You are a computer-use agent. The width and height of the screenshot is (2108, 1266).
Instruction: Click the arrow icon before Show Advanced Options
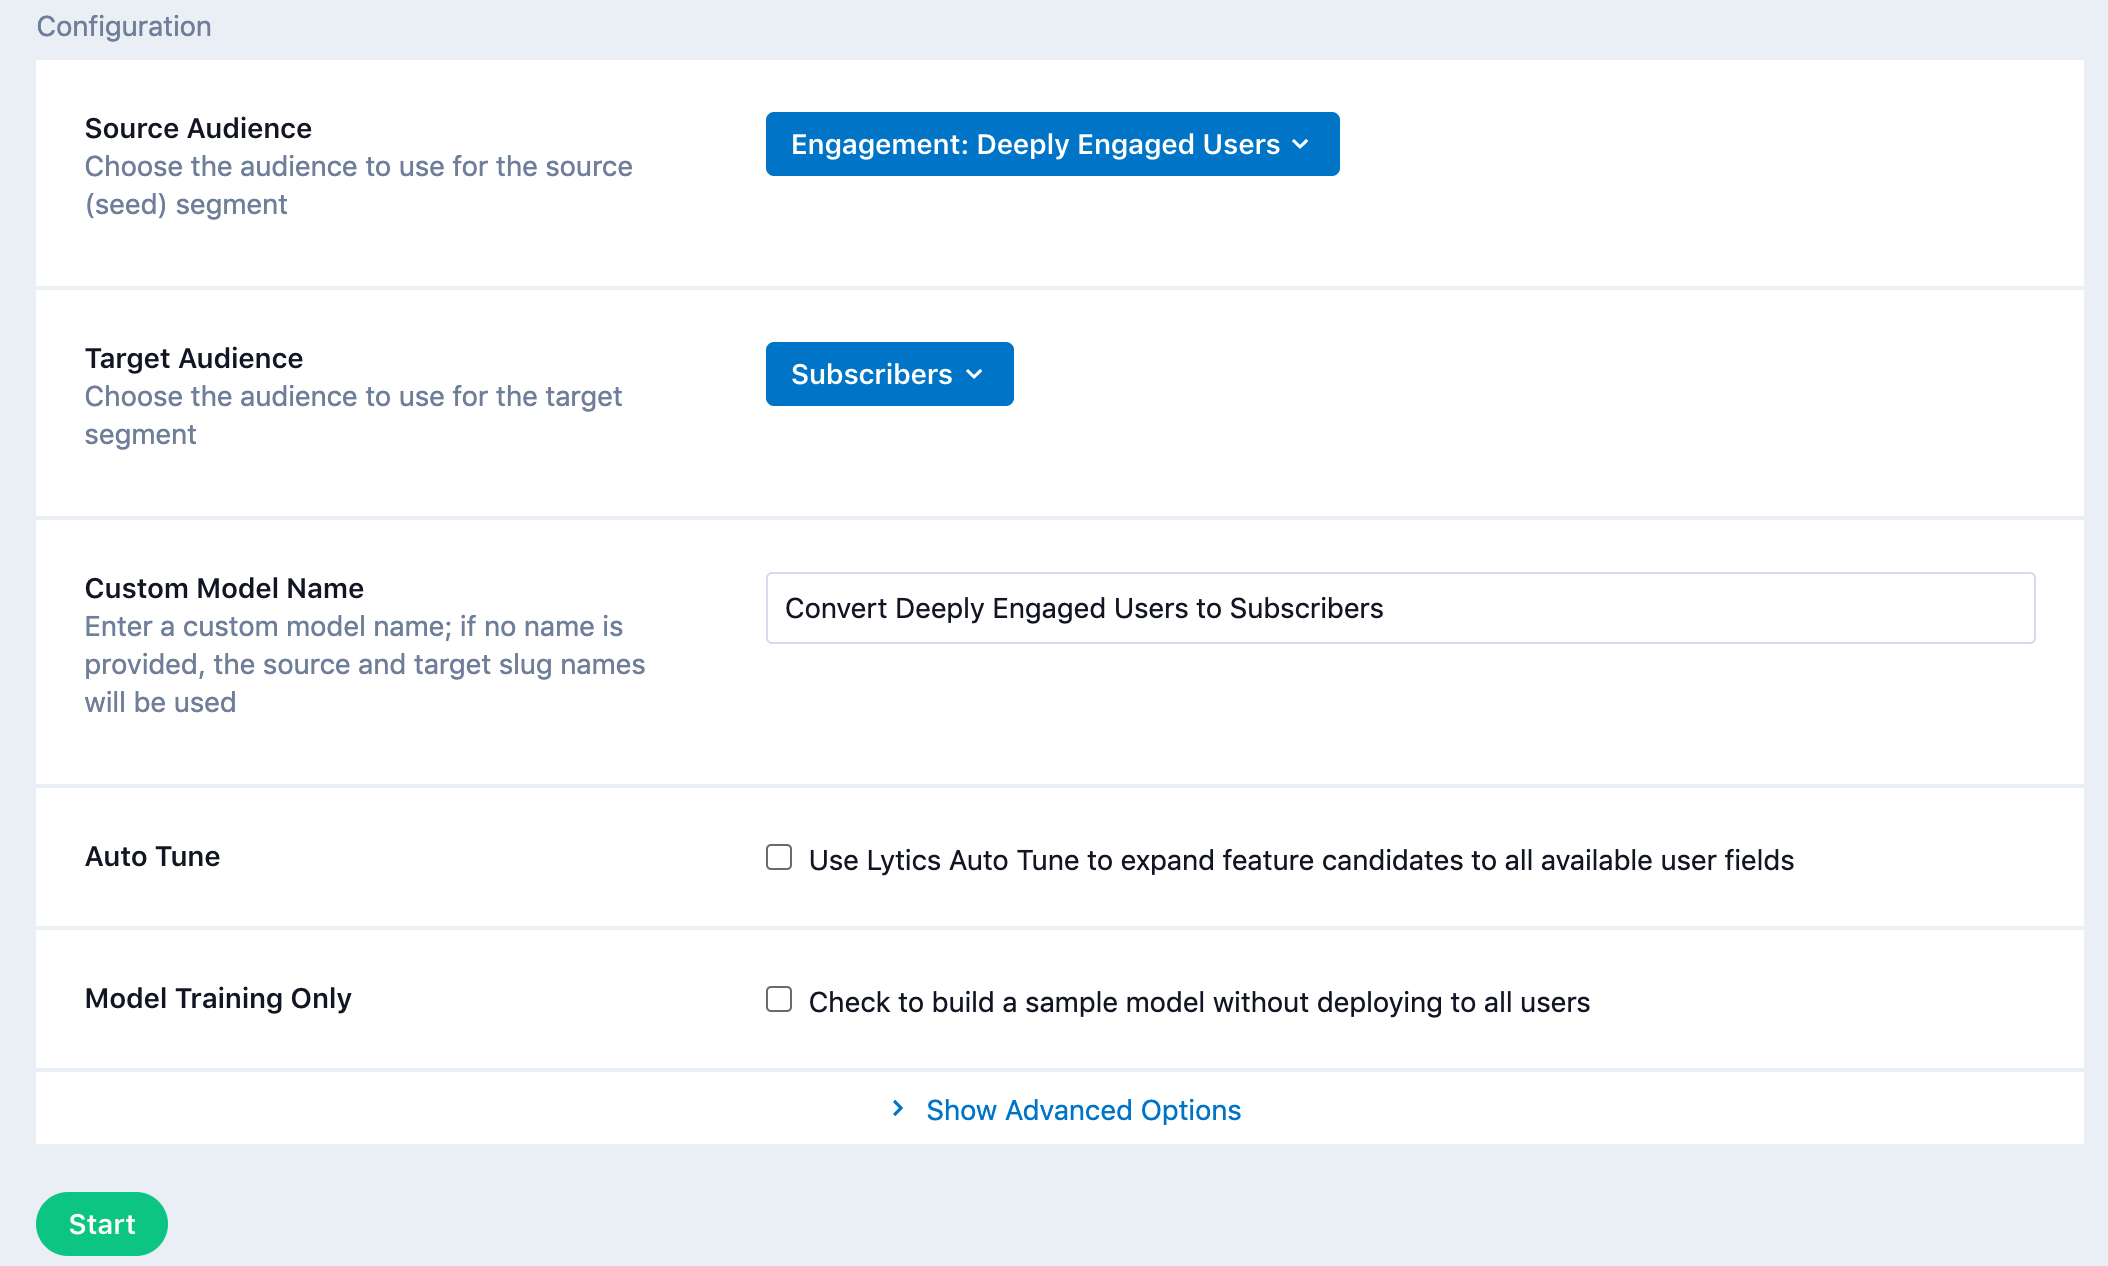[x=898, y=1109]
